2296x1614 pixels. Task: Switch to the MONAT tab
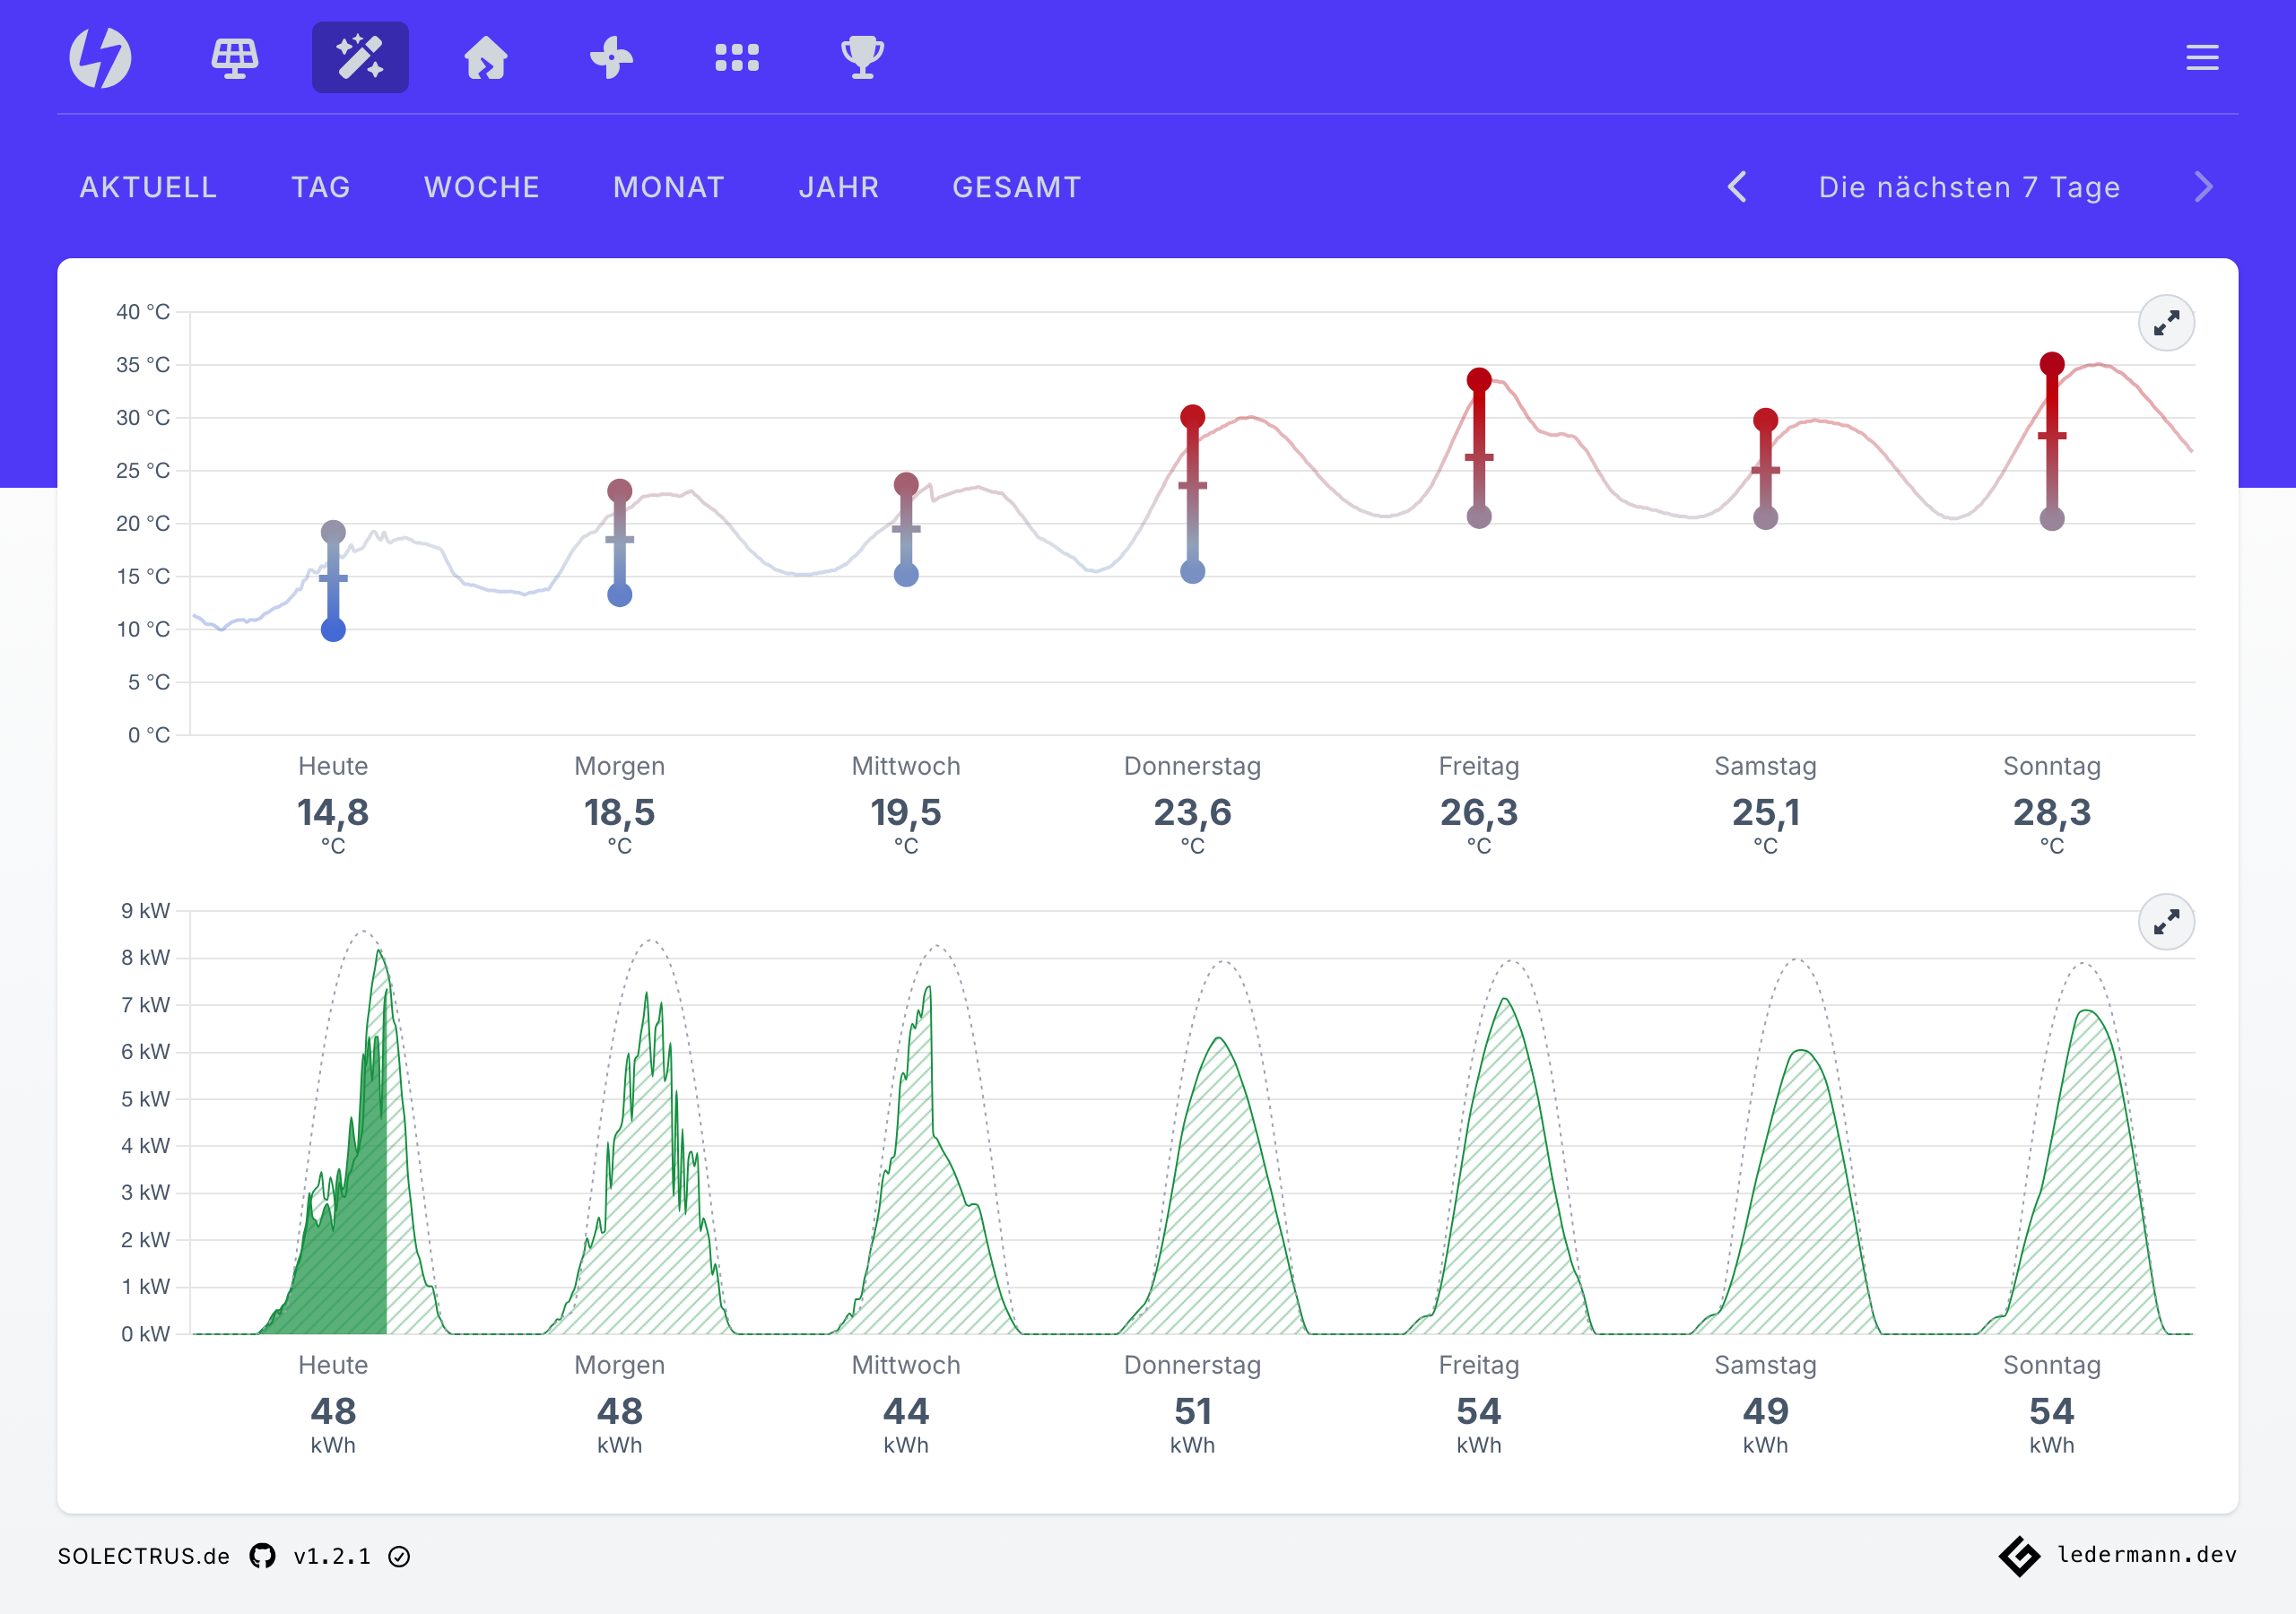(669, 187)
